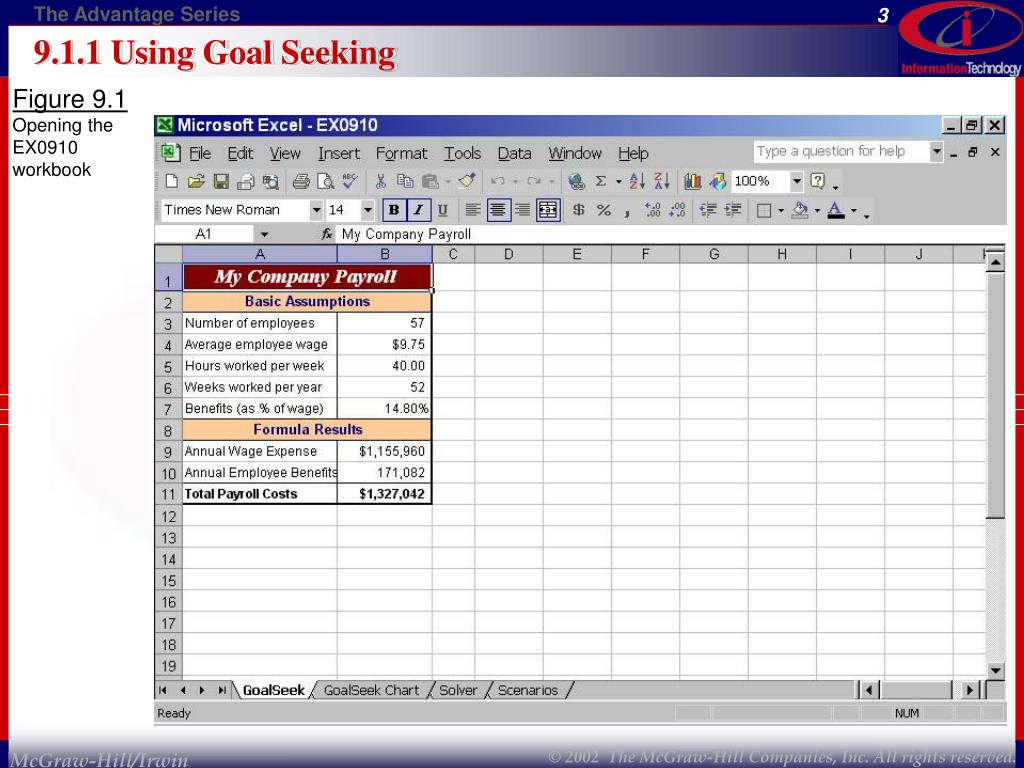1024x768 pixels.
Task: Open the font name dropdown
Action: (x=316, y=210)
